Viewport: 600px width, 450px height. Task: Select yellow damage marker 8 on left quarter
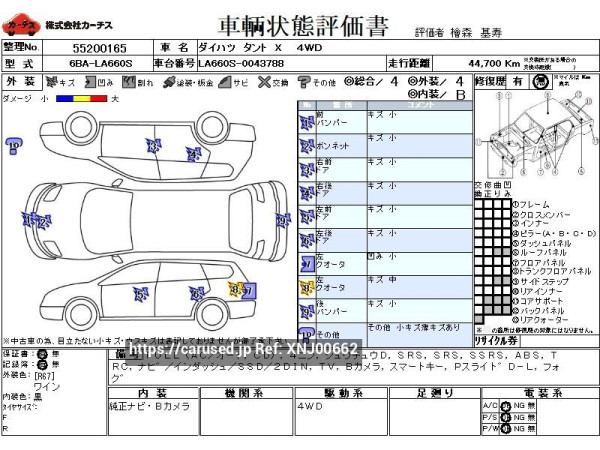click(235, 290)
